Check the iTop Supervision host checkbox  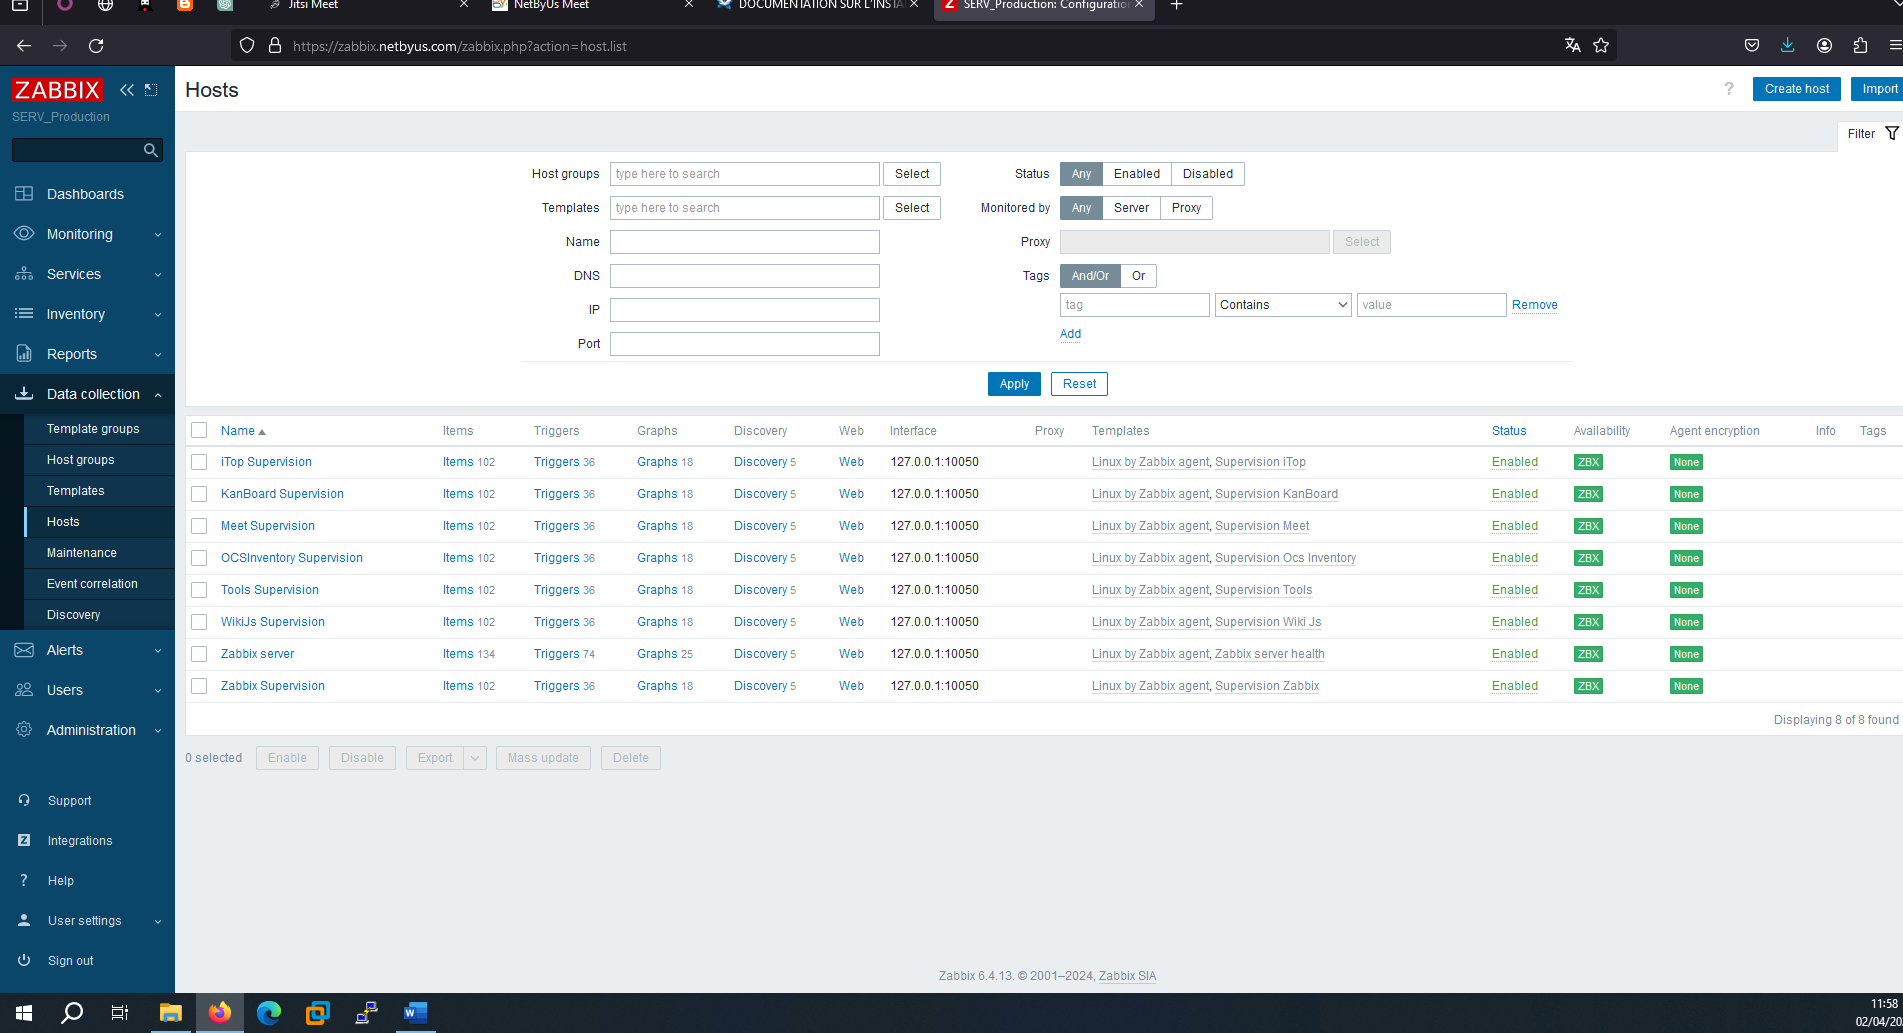pos(199,462)
